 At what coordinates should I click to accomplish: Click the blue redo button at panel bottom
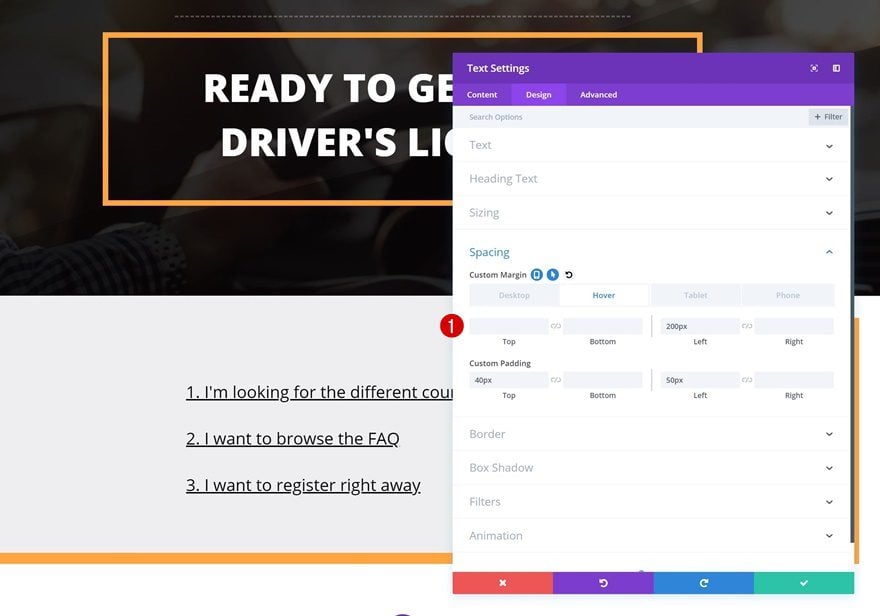(704, 583)
